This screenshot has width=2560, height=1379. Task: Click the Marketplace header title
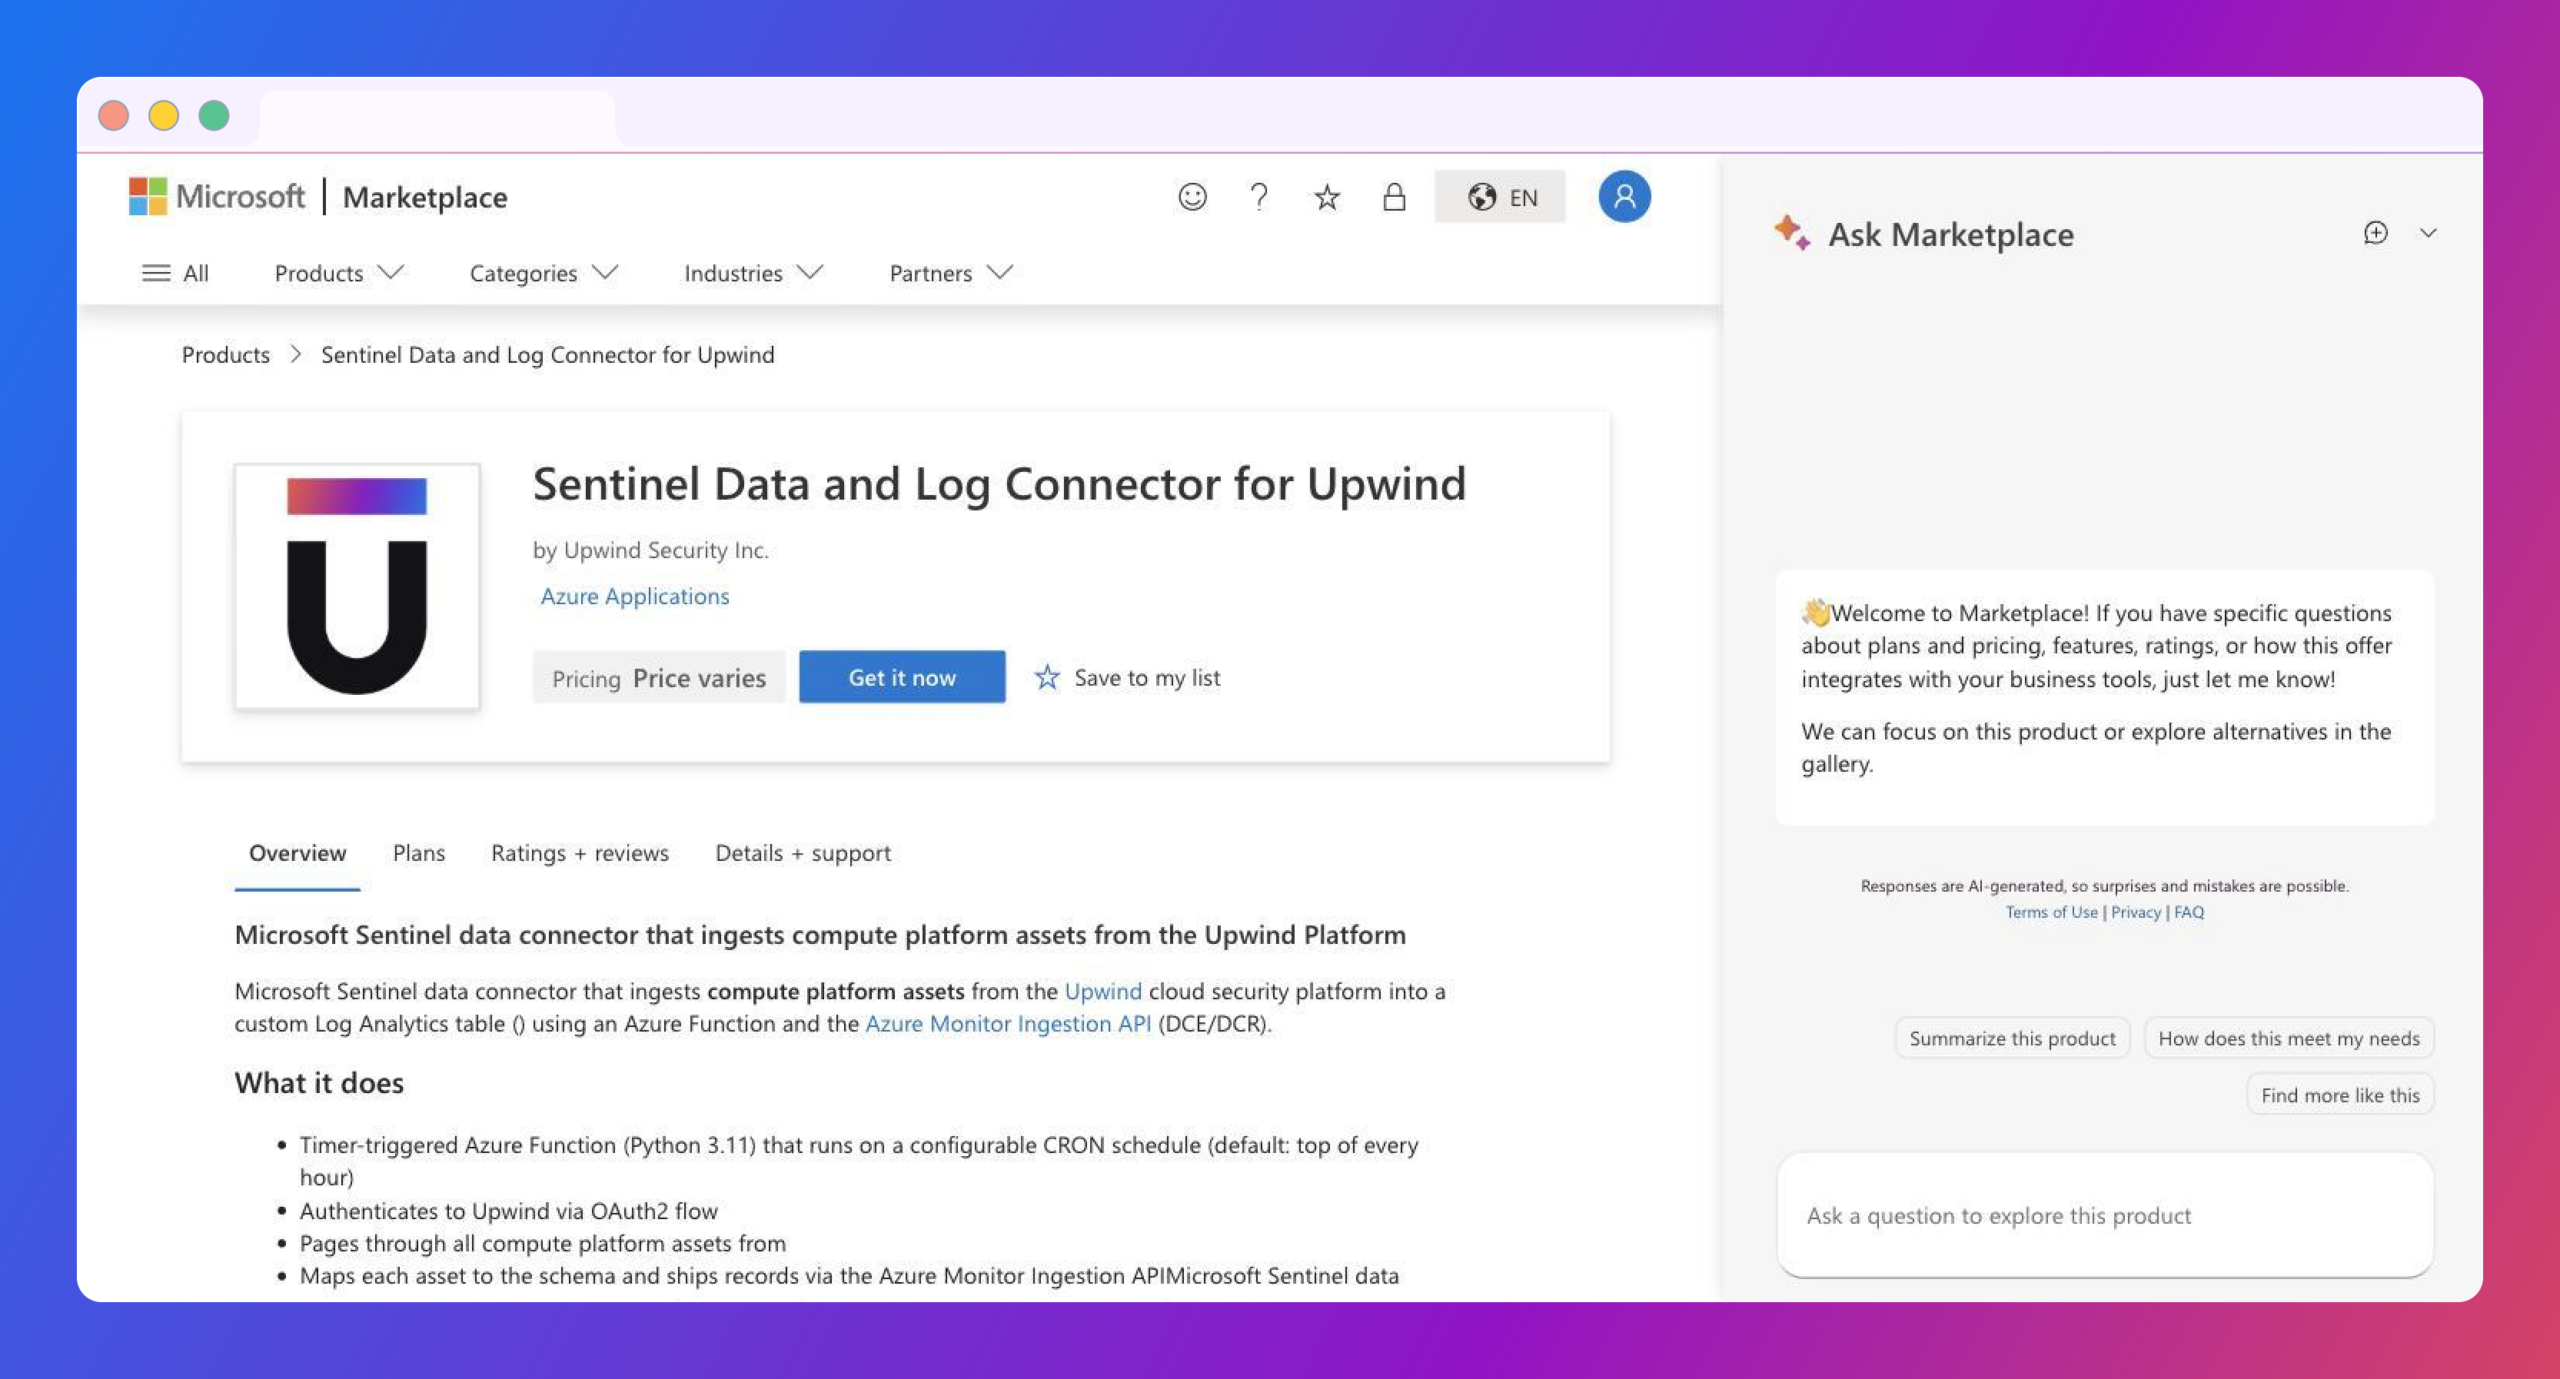[x=425, y=197]
